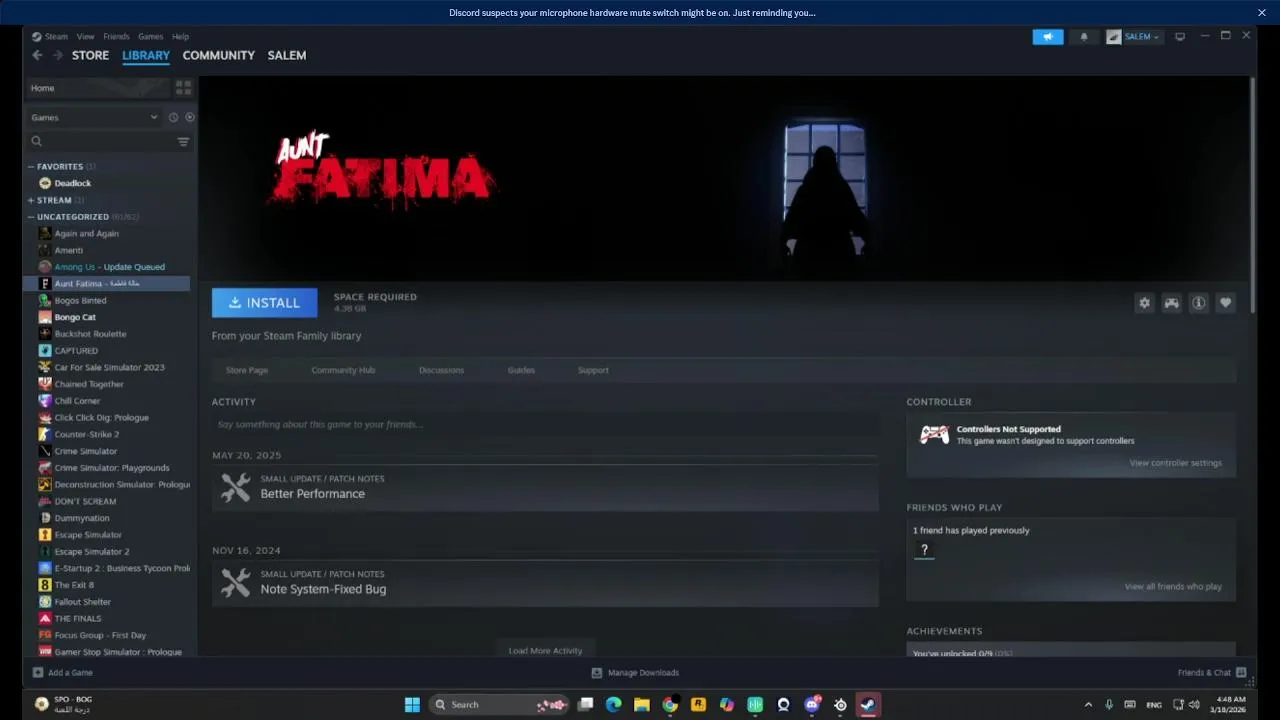Open the announcements megaphone icon
Image resolution: width=1280 pixels, height=720 pixels.
click(x=1048, y=37)
